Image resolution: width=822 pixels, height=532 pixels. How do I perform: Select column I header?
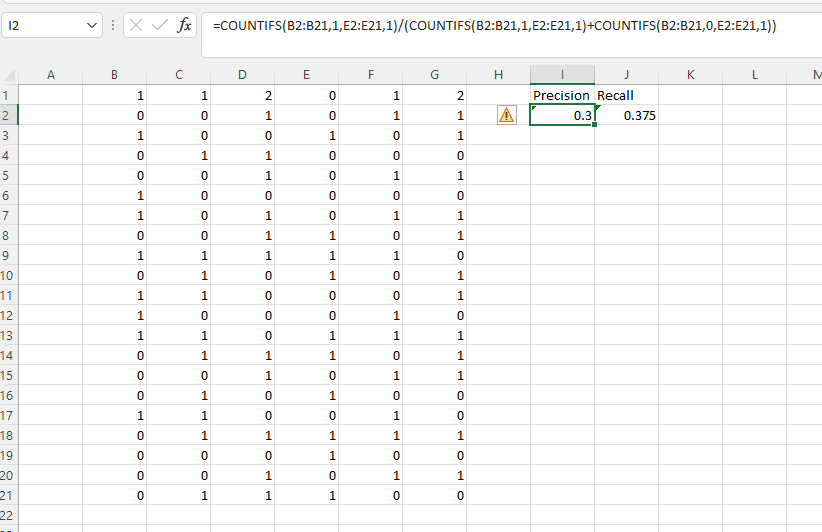coord(563,75)
